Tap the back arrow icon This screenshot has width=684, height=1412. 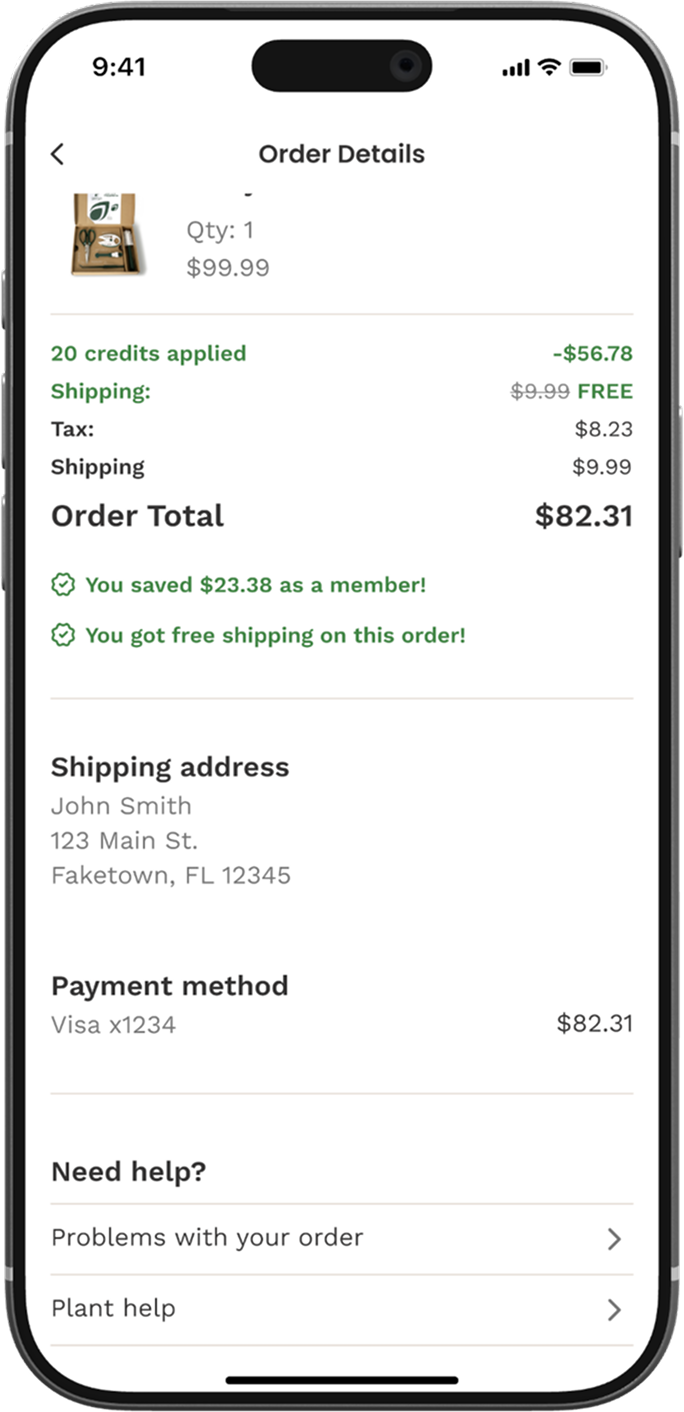(x=57, y=154)
